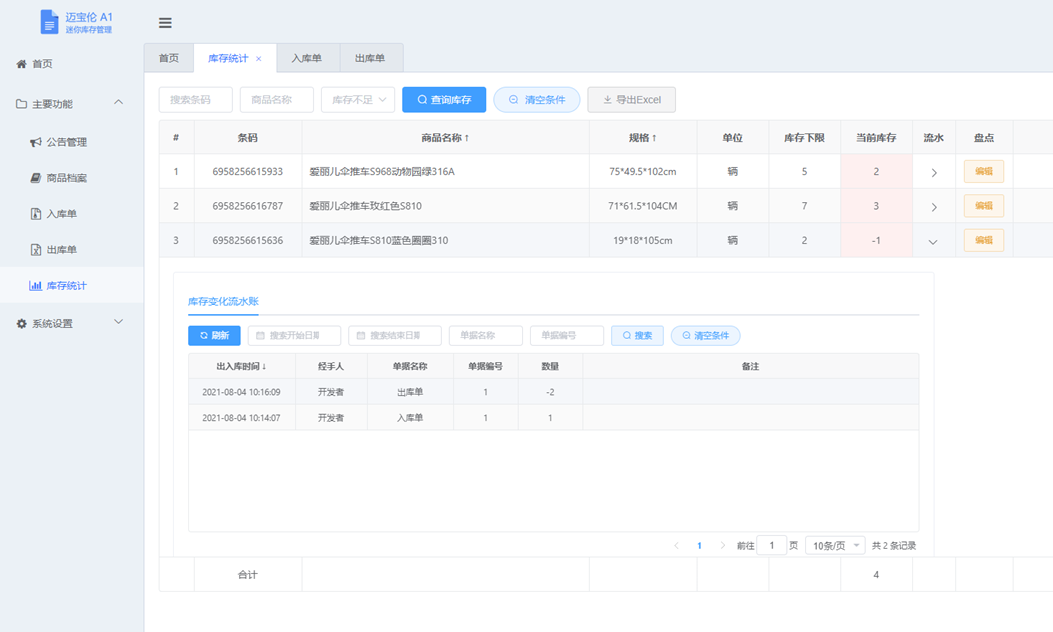Sort by 规格 column header
This screenshot has width=1053, height=632.
point(643,138)
